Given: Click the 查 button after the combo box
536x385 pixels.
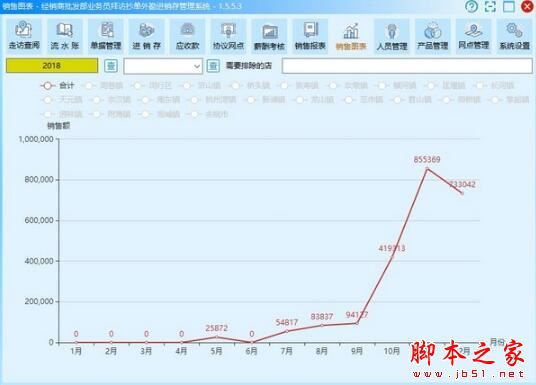Looking at the screenshot, I should click(213, 66).
